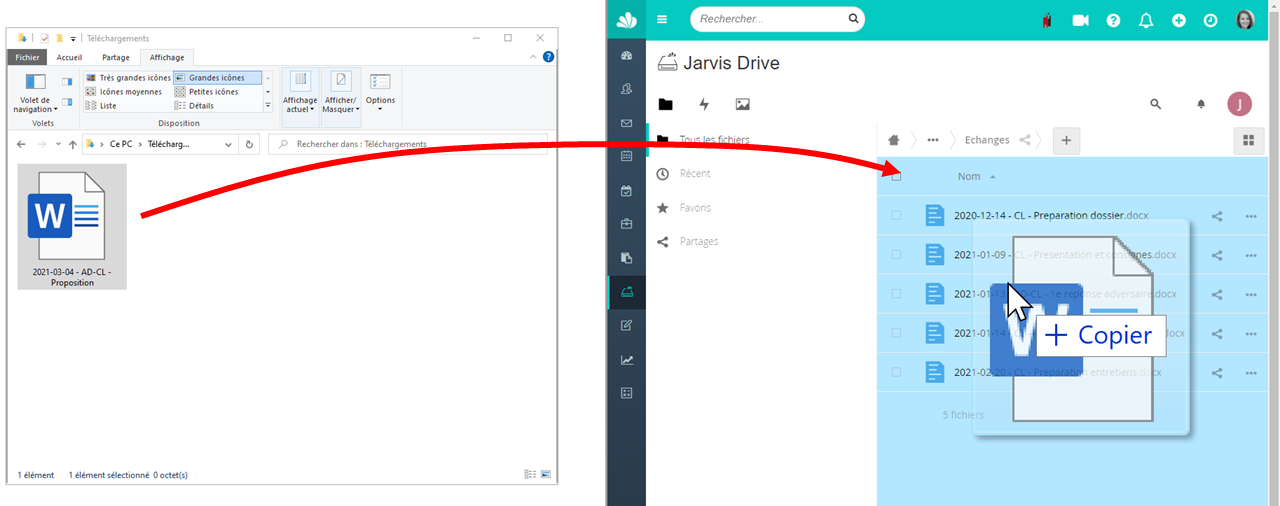Click the Drive search magnifier icon
This screenshot has height=506, width=1280.
point(1156,104)
